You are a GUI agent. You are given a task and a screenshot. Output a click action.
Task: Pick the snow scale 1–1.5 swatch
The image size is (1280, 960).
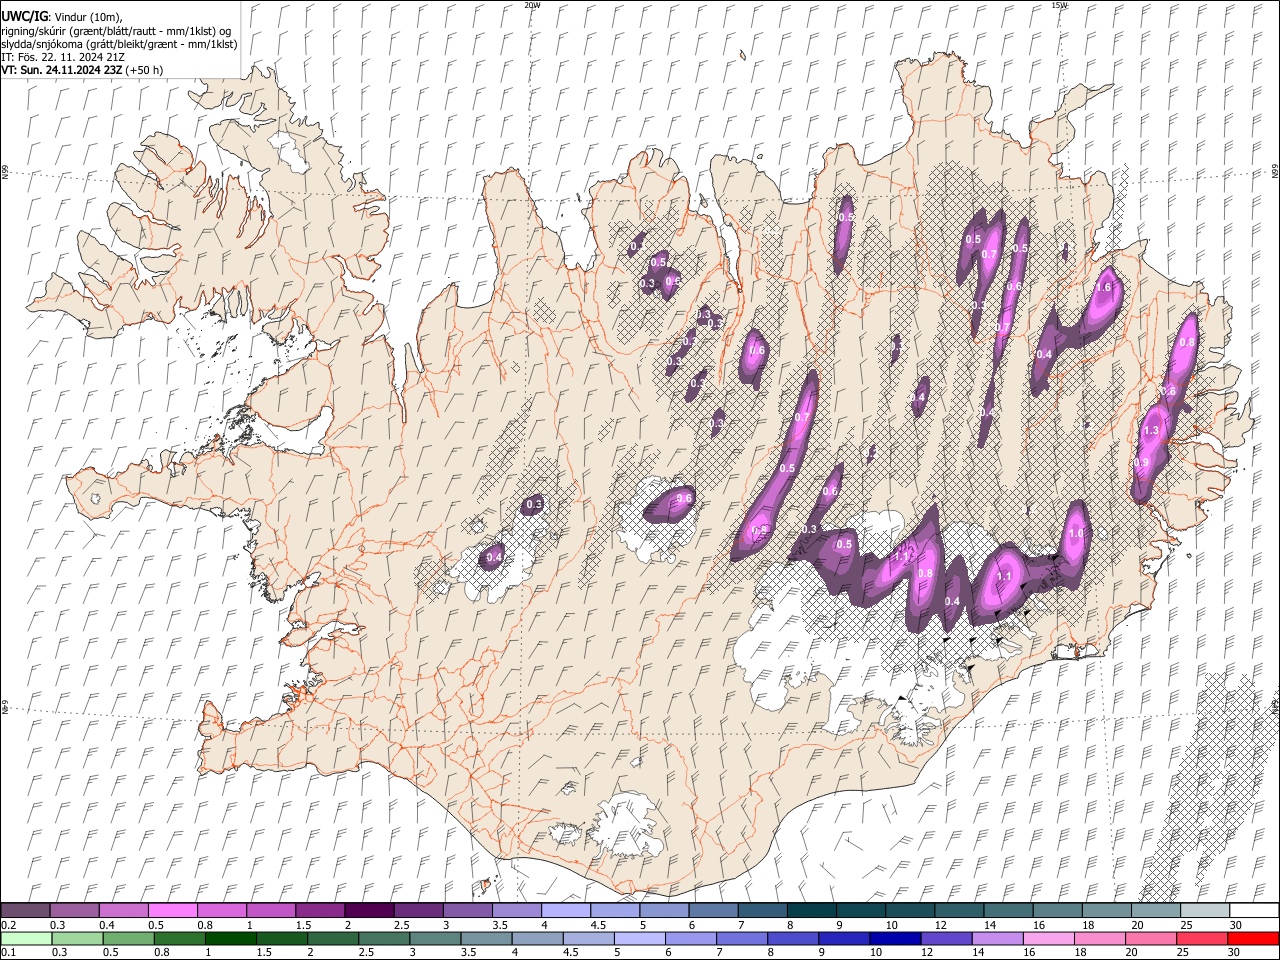click(272, 911)
